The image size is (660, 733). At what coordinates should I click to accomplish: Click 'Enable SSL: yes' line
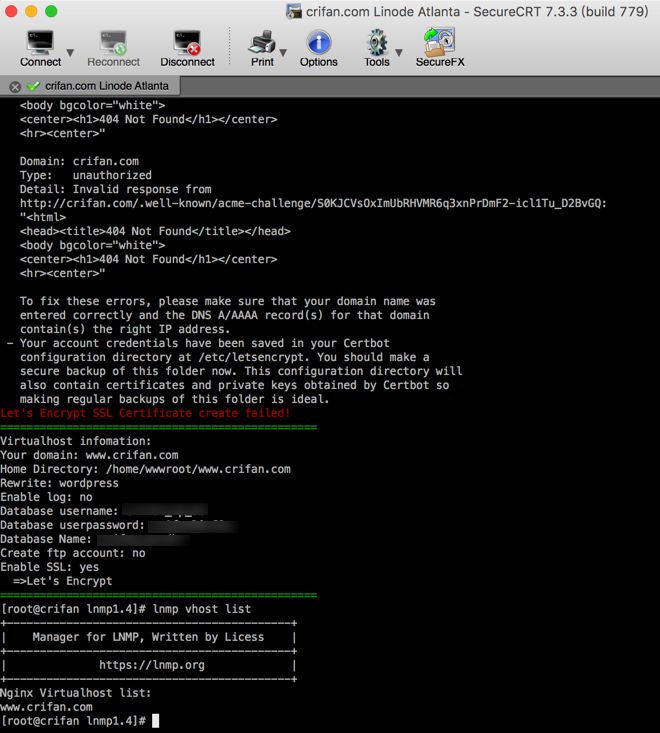(50, 567)
